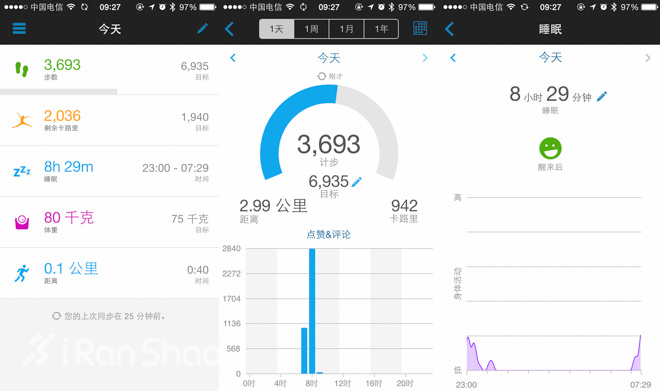This screenshot has height=391, width=660.
Task: Tap the 8 小时 29 分钟 sleep duration
Action: point(550,95)
